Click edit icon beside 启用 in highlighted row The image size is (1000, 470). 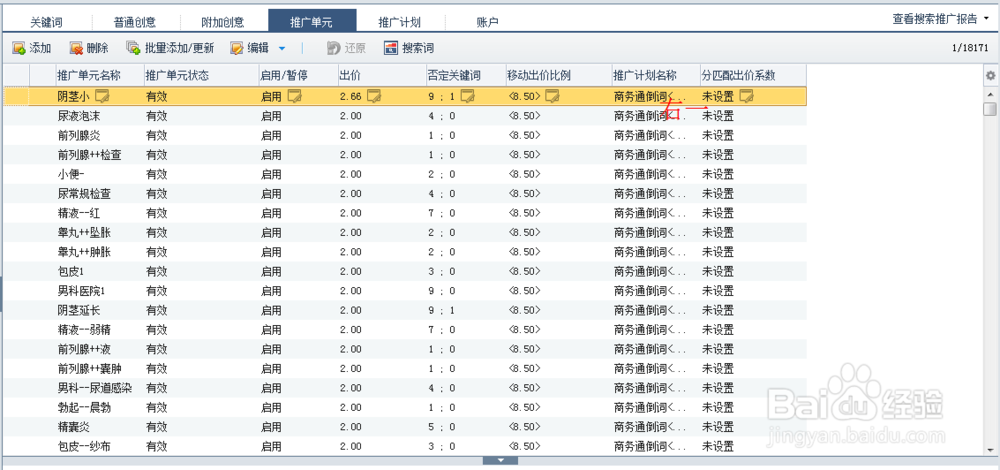click(294, 96)
